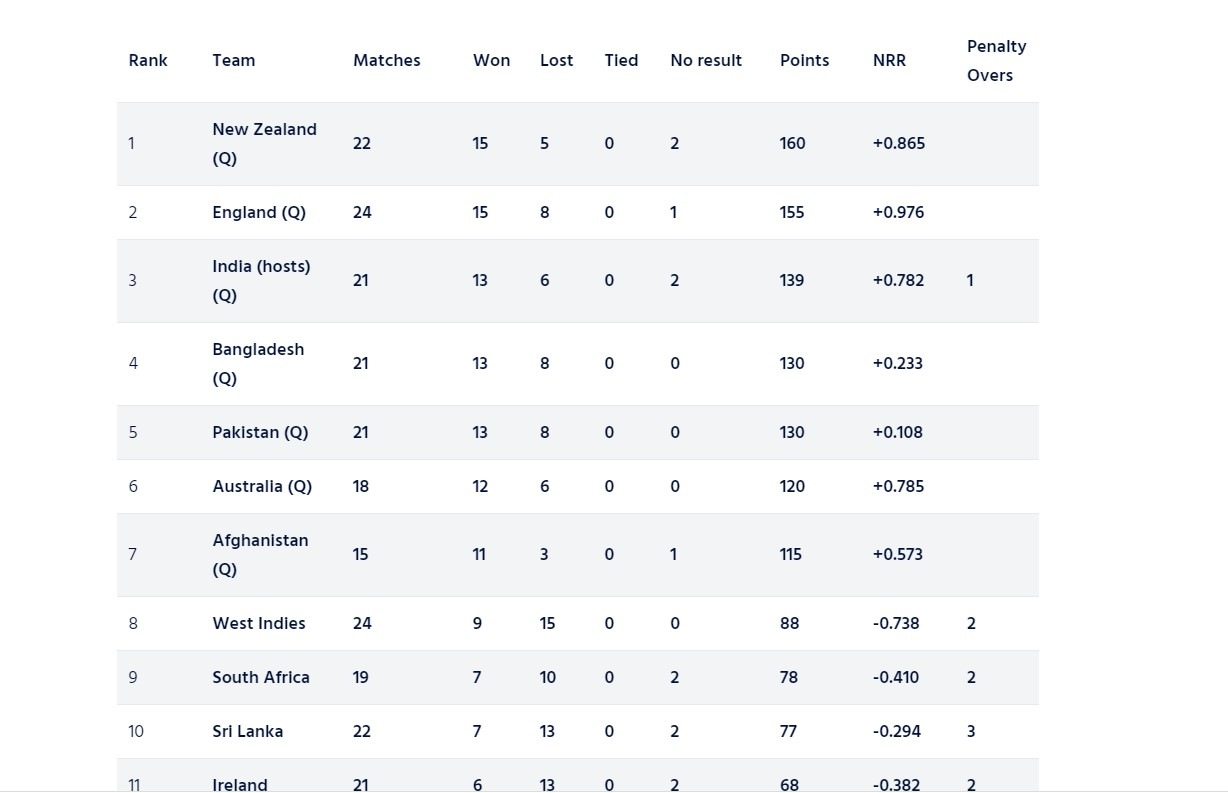Select the Sri Lanka team name
The image size is (1228, 793).
[x=248, y=732]
